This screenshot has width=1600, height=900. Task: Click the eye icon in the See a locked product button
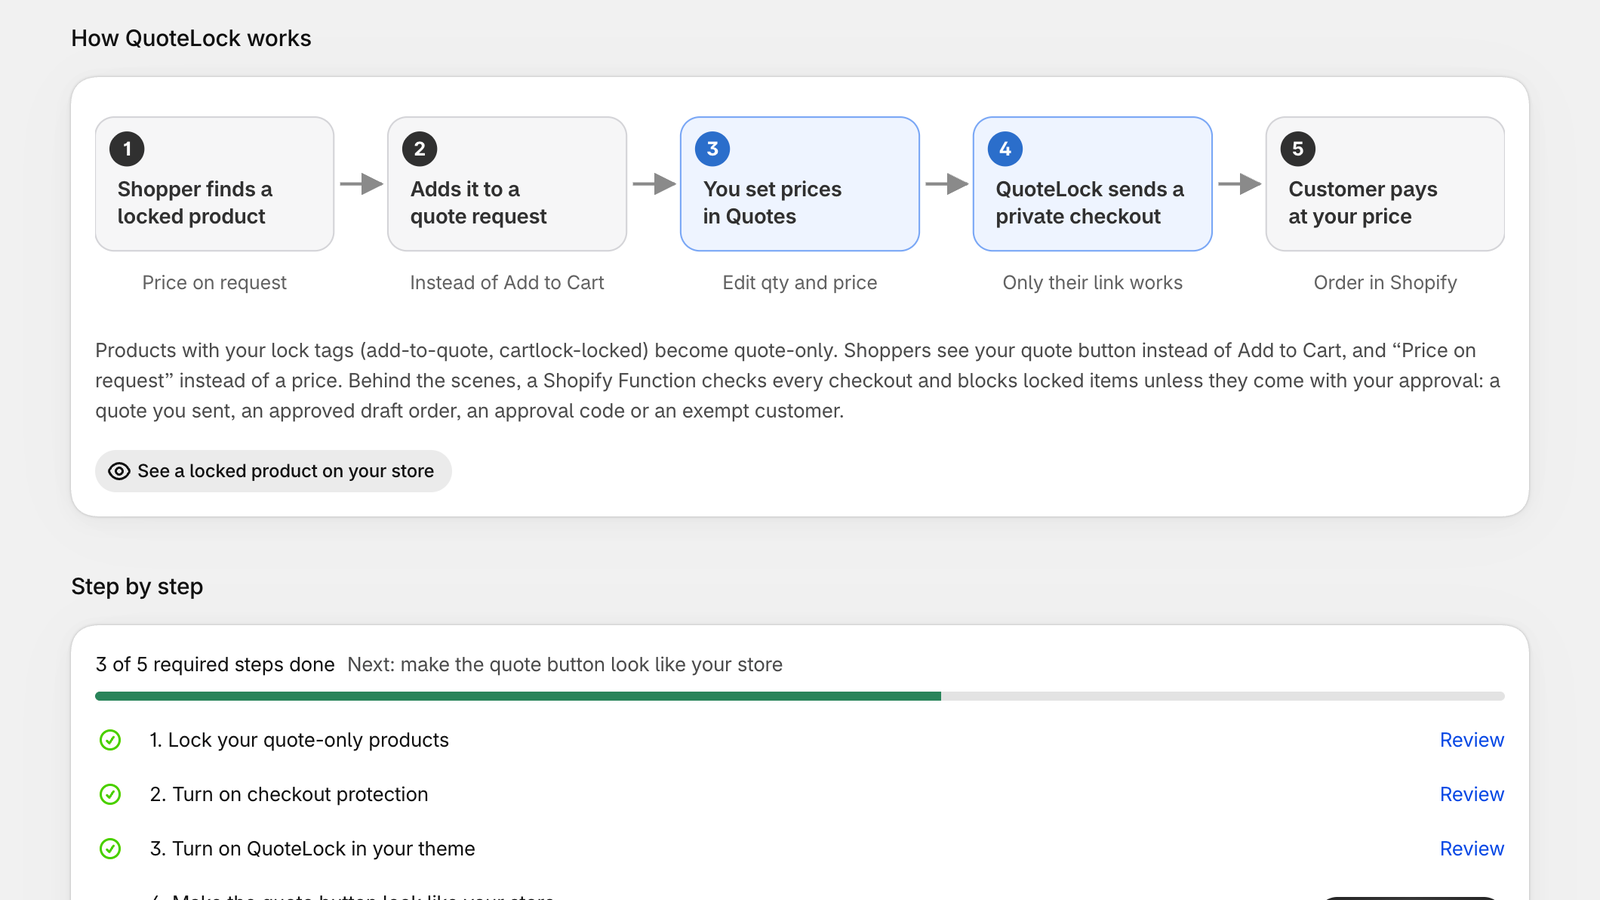point(119,471)
